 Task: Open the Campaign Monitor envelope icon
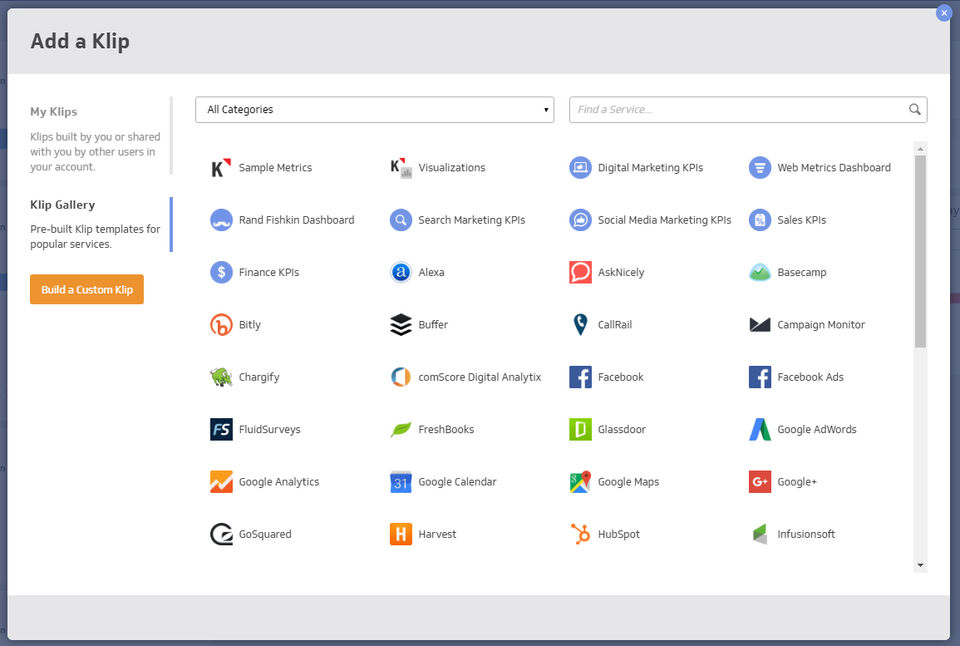760,325
